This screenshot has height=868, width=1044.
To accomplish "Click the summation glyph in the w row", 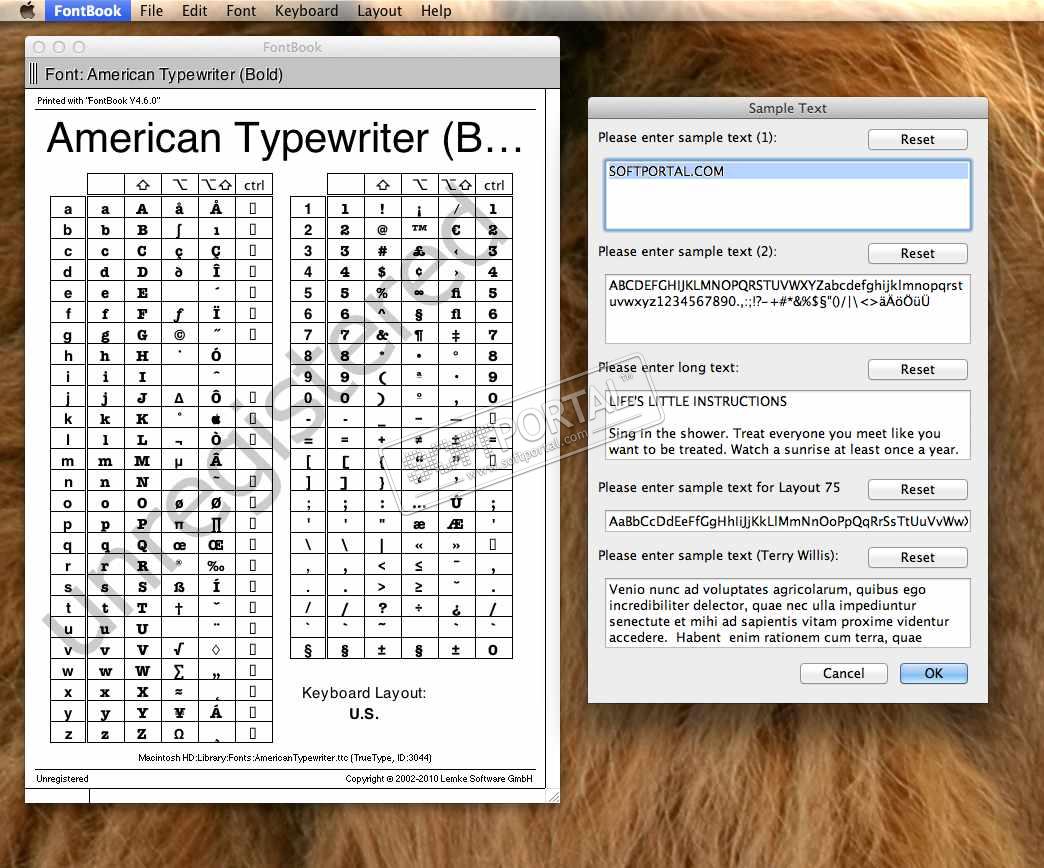I will [179, 670].
